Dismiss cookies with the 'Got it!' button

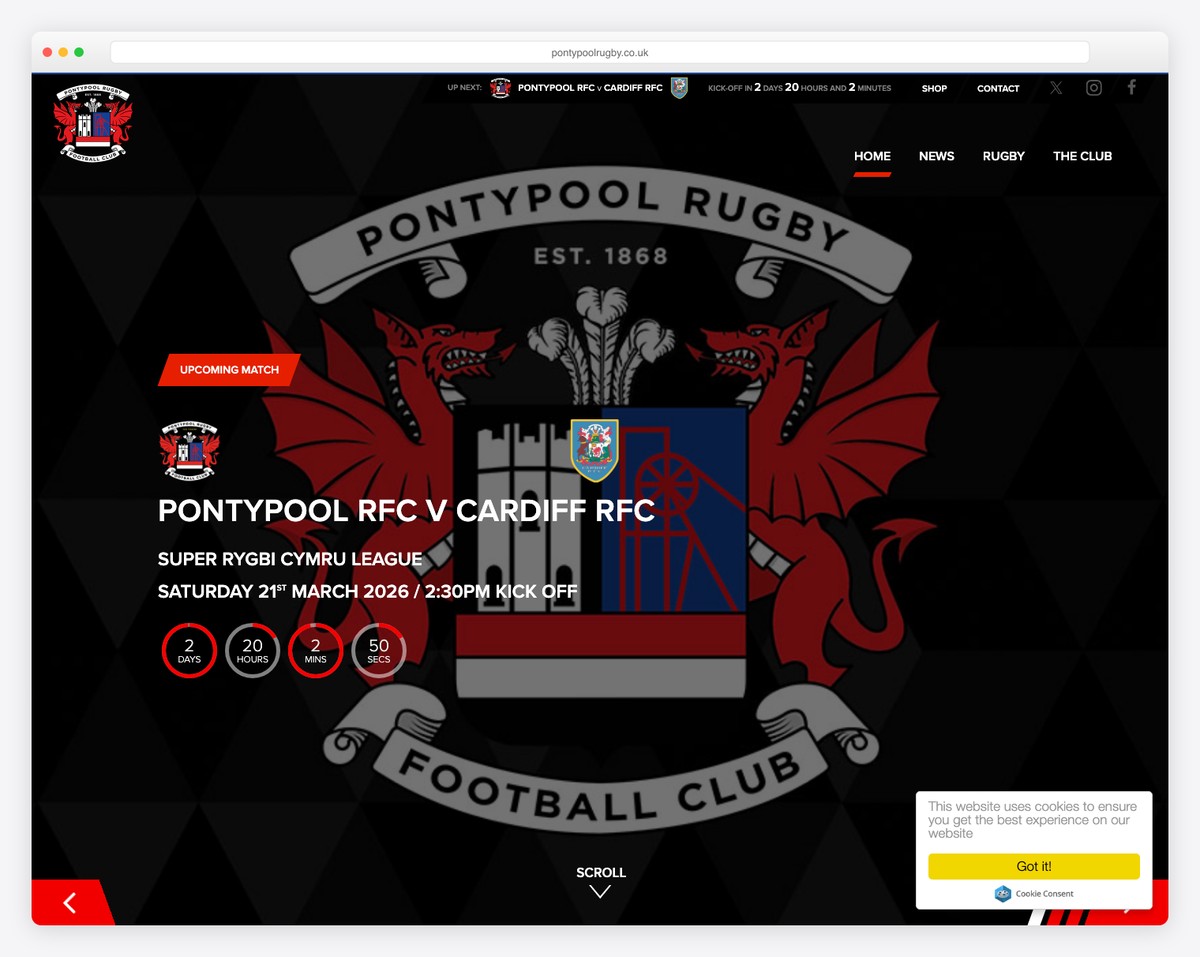tap(1034, 866)
